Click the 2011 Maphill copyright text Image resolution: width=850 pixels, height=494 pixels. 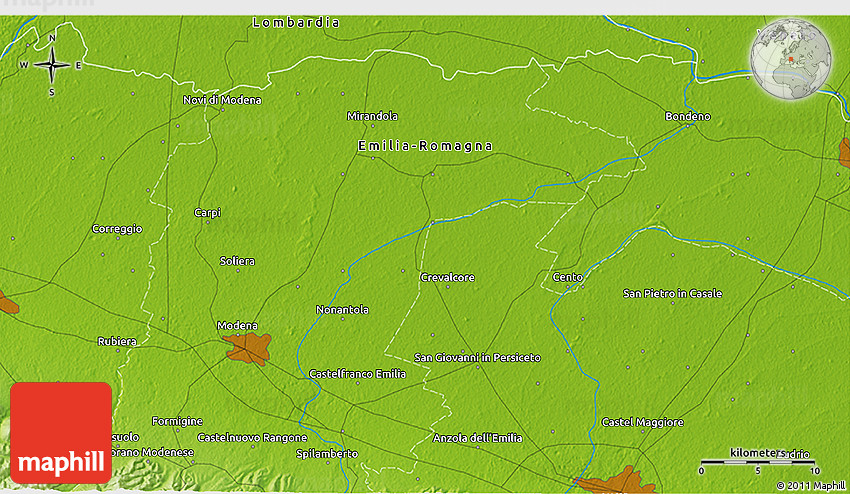809,486
